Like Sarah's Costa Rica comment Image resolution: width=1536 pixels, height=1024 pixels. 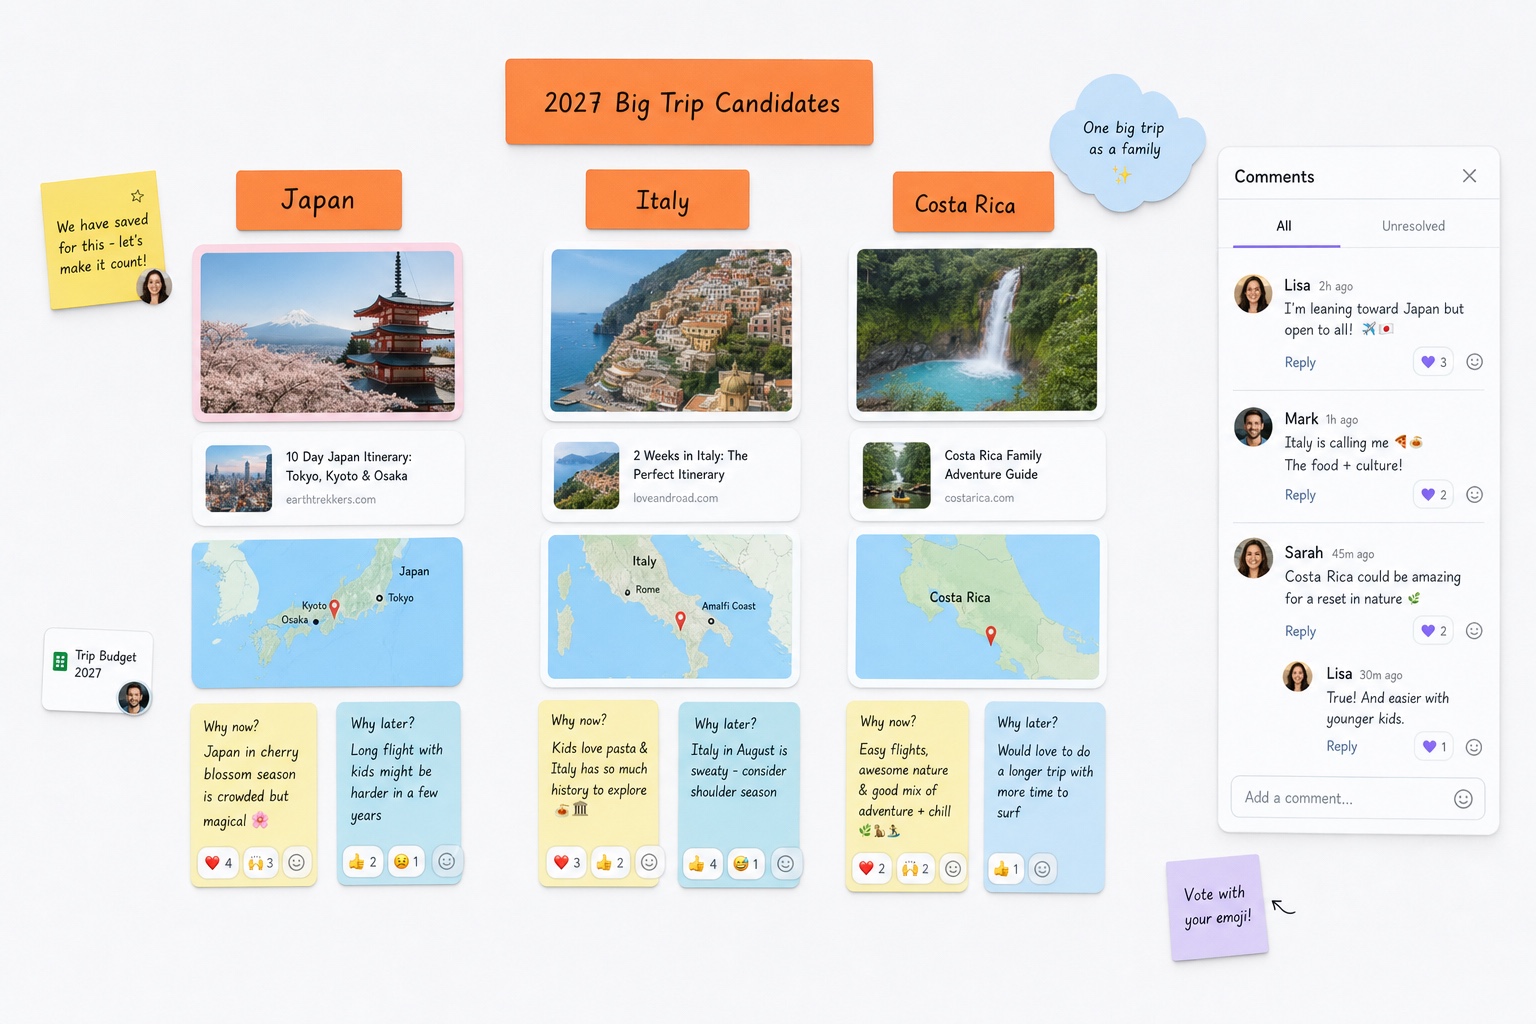1434,631
